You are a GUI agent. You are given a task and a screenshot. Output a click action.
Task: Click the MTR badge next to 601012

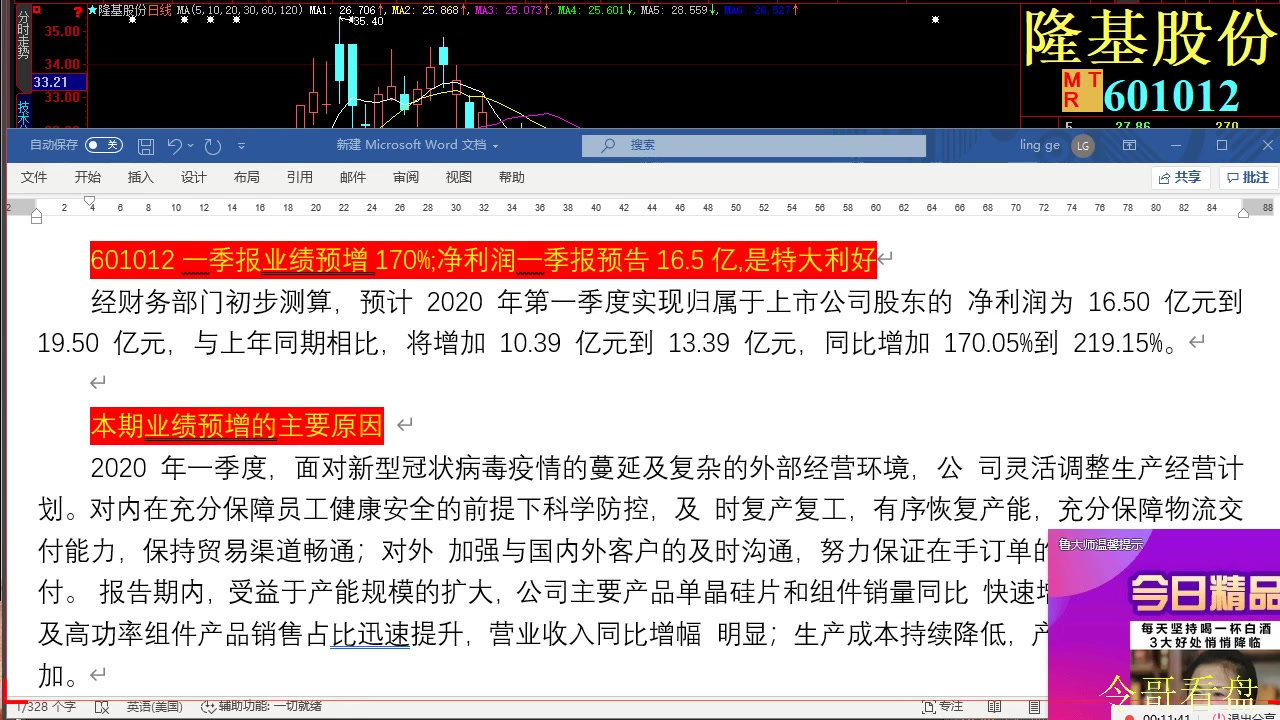[1082, 91]
